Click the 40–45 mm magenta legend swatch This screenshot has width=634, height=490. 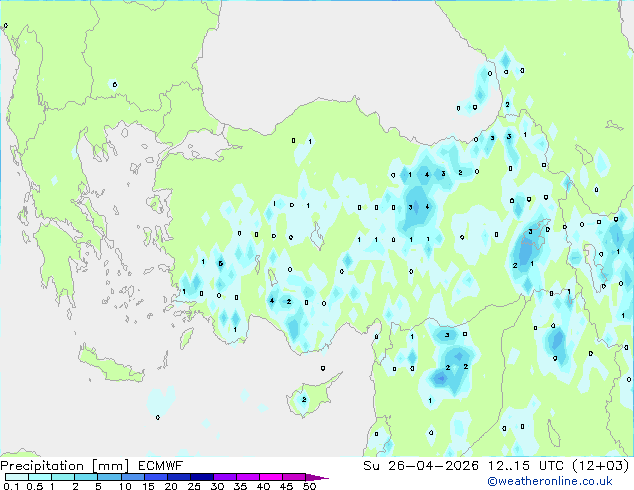click(x=271, y=477)
